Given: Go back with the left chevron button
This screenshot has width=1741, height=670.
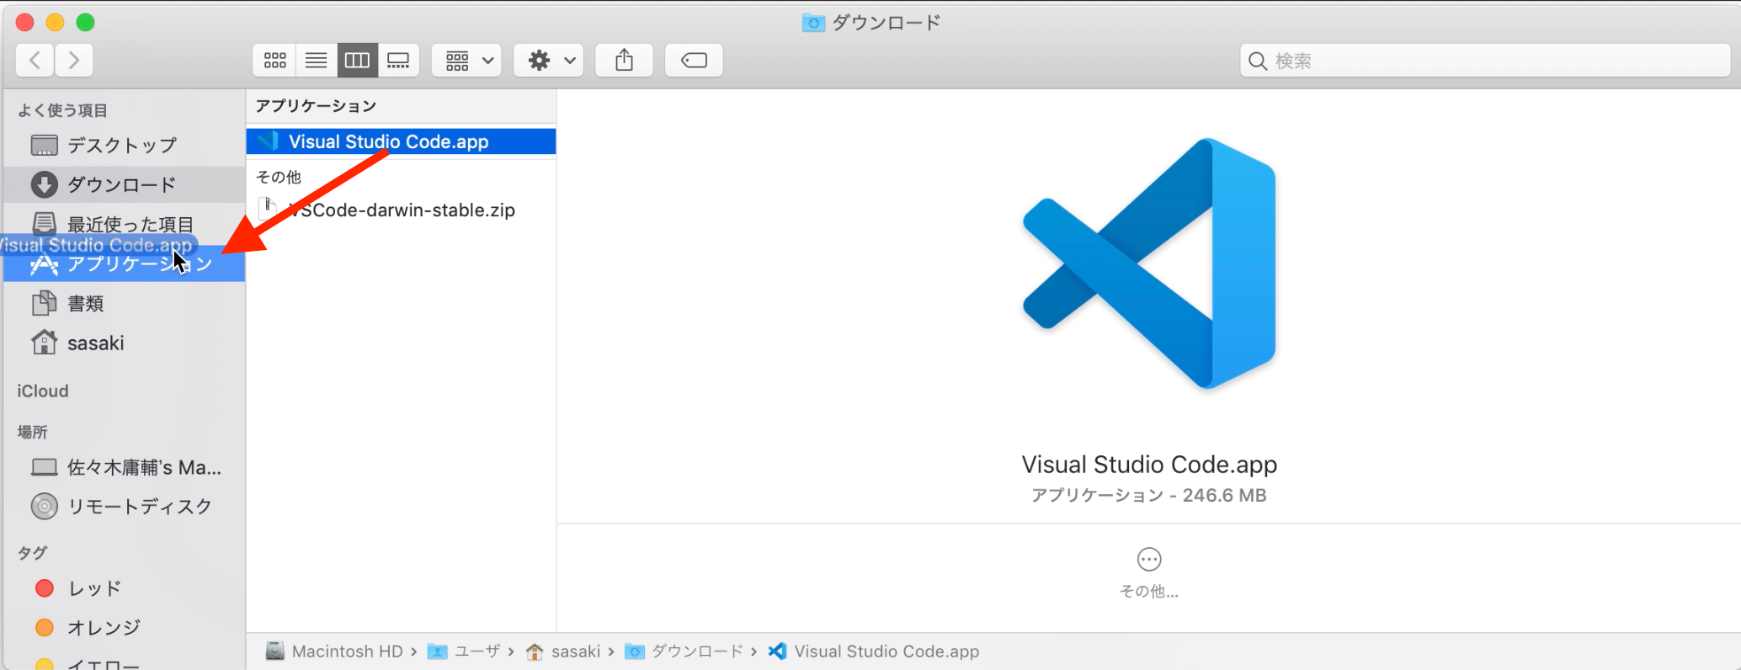Looking at the screenshot, I should coord(35,60).
